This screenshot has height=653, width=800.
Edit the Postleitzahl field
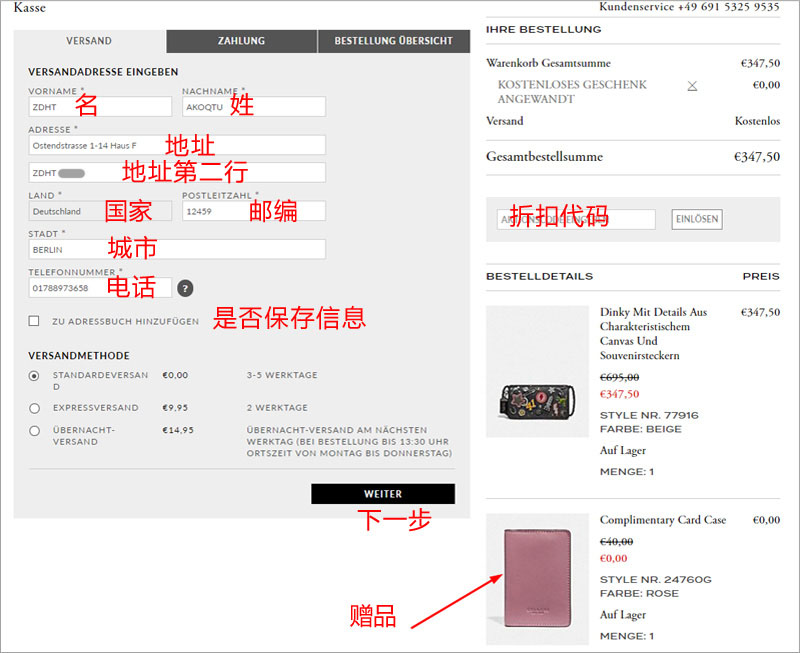[x=254, y=211]
